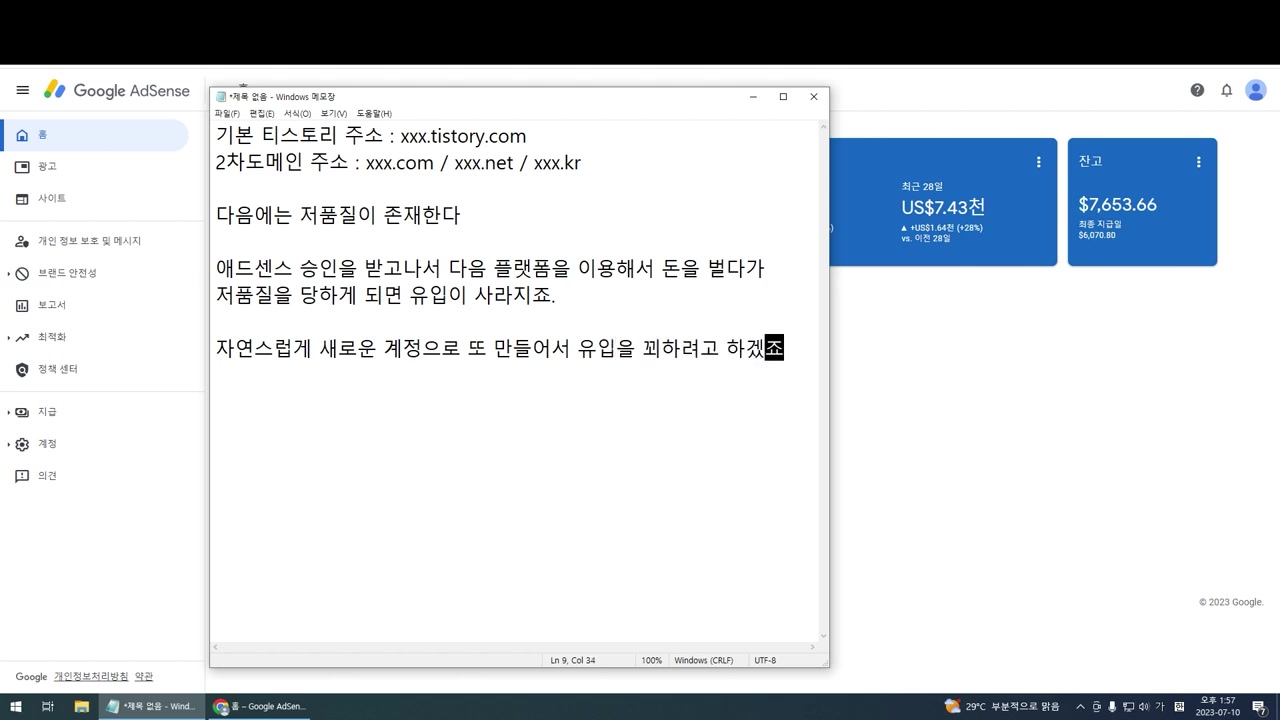Image resolution: width=1280 pixels, height=720 pixels.
Task: Switch to the Notepad taskbar button
Action: (151, 706)
